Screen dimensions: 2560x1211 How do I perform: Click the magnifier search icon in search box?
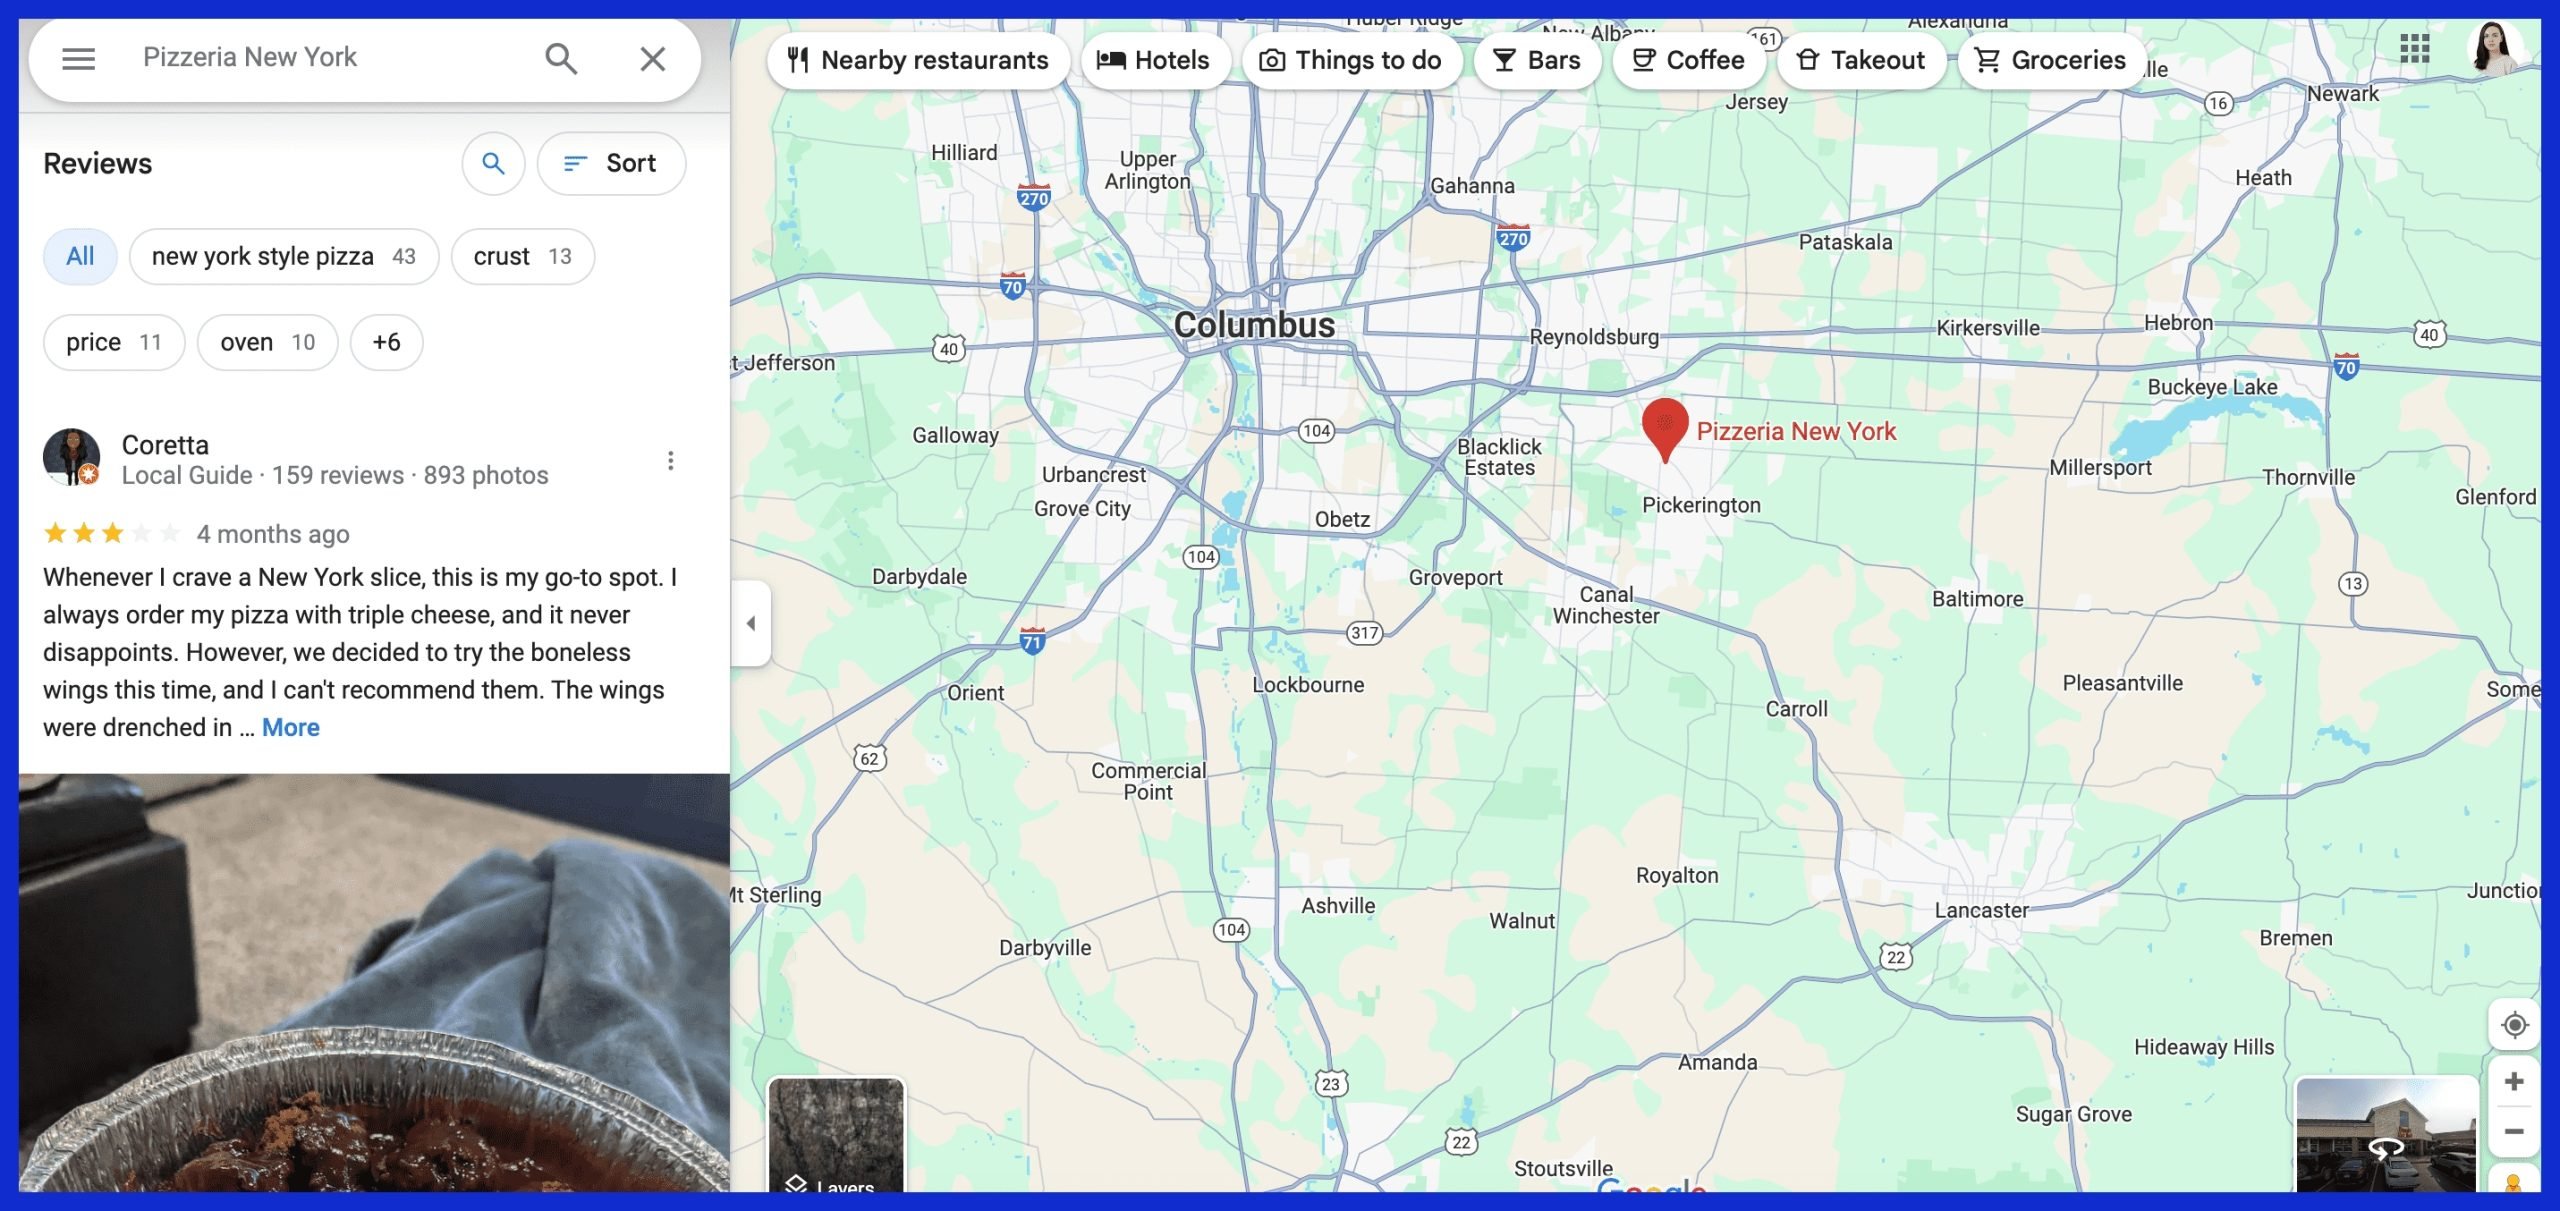click(561, 59)
